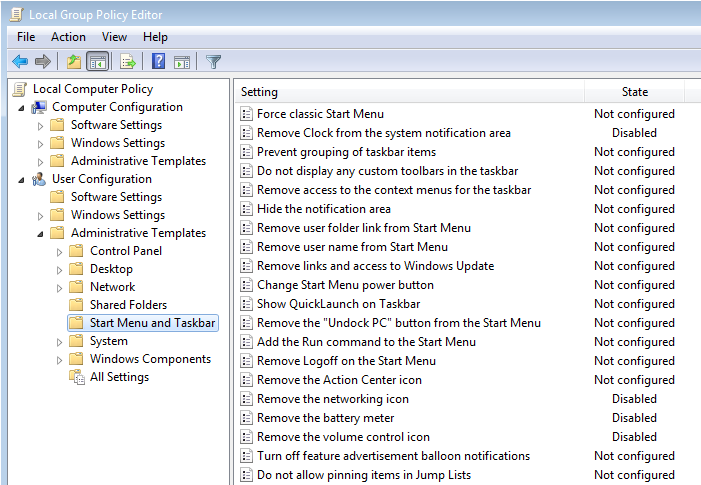Click policy icon beside Force classic Start Menu
The image size is (701, 485).
pyautogui.click(x=246, y=114)
